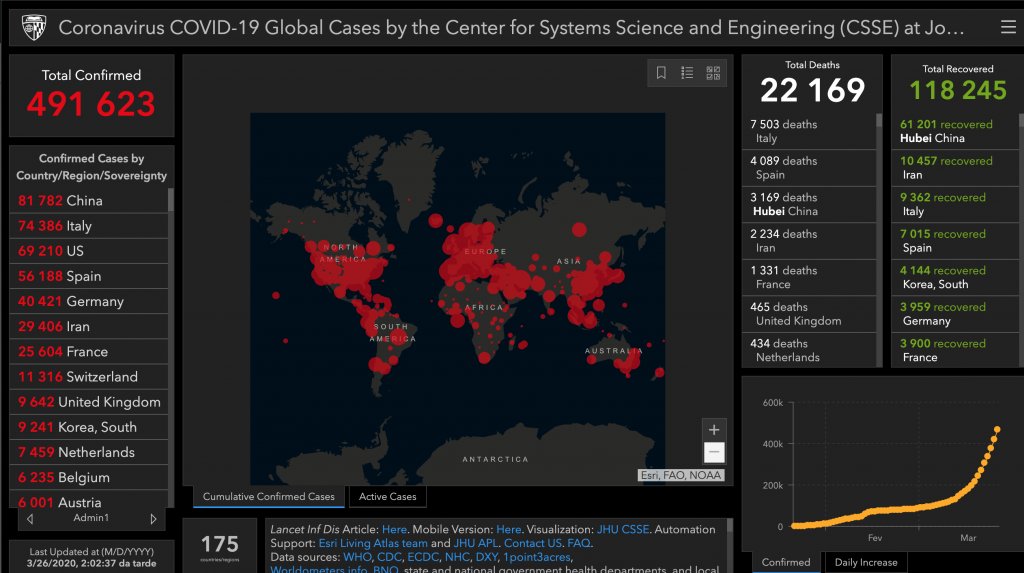Go to previous Admin1 list page
Viewport: 1024px width, 573px height.
pyautogui.click(x=30, y=519)
